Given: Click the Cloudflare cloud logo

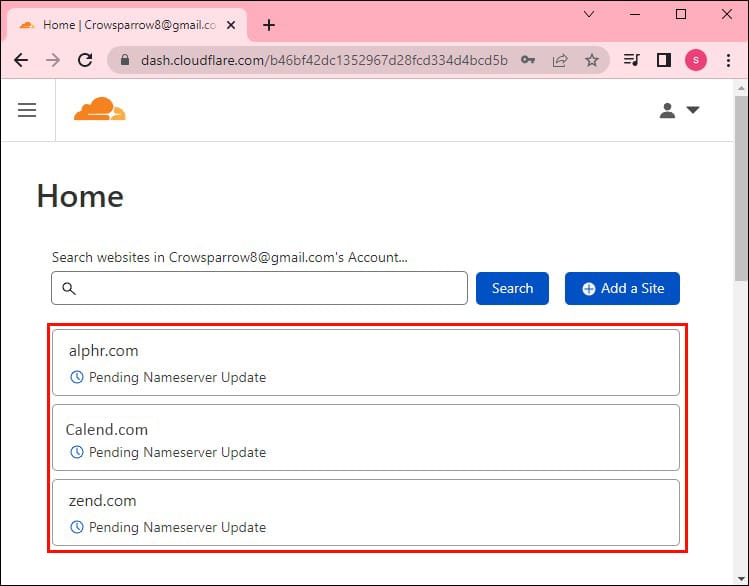Looking at the screenshot, I should pyautogui.click(x=99, y=109).
